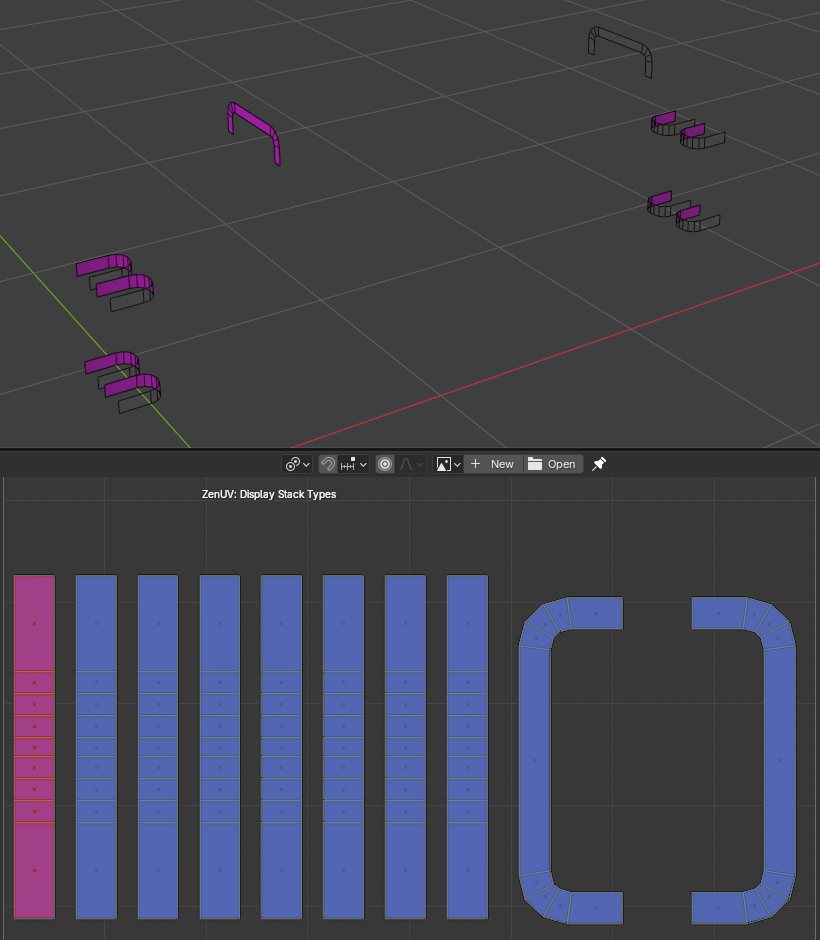Screen dimensions: 820x940
Task: Select the right bracket-shaped UV island
Action: click(x=780, y=760)
